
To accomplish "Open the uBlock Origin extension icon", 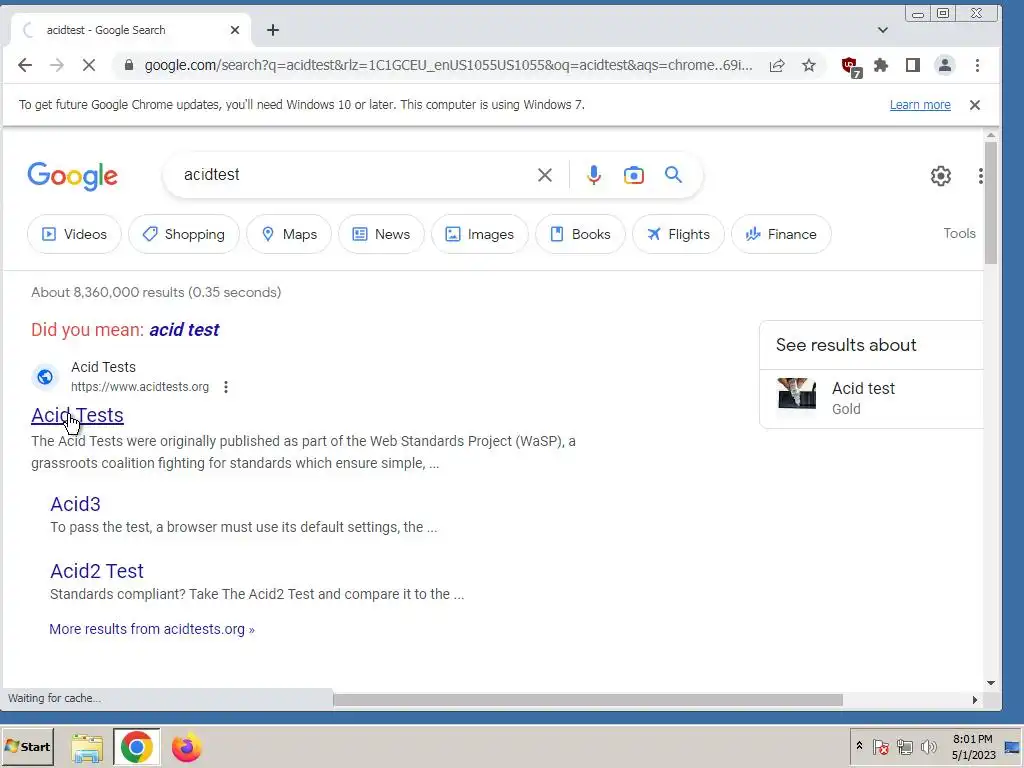I will pyautogui.click(x=851, y=67).
